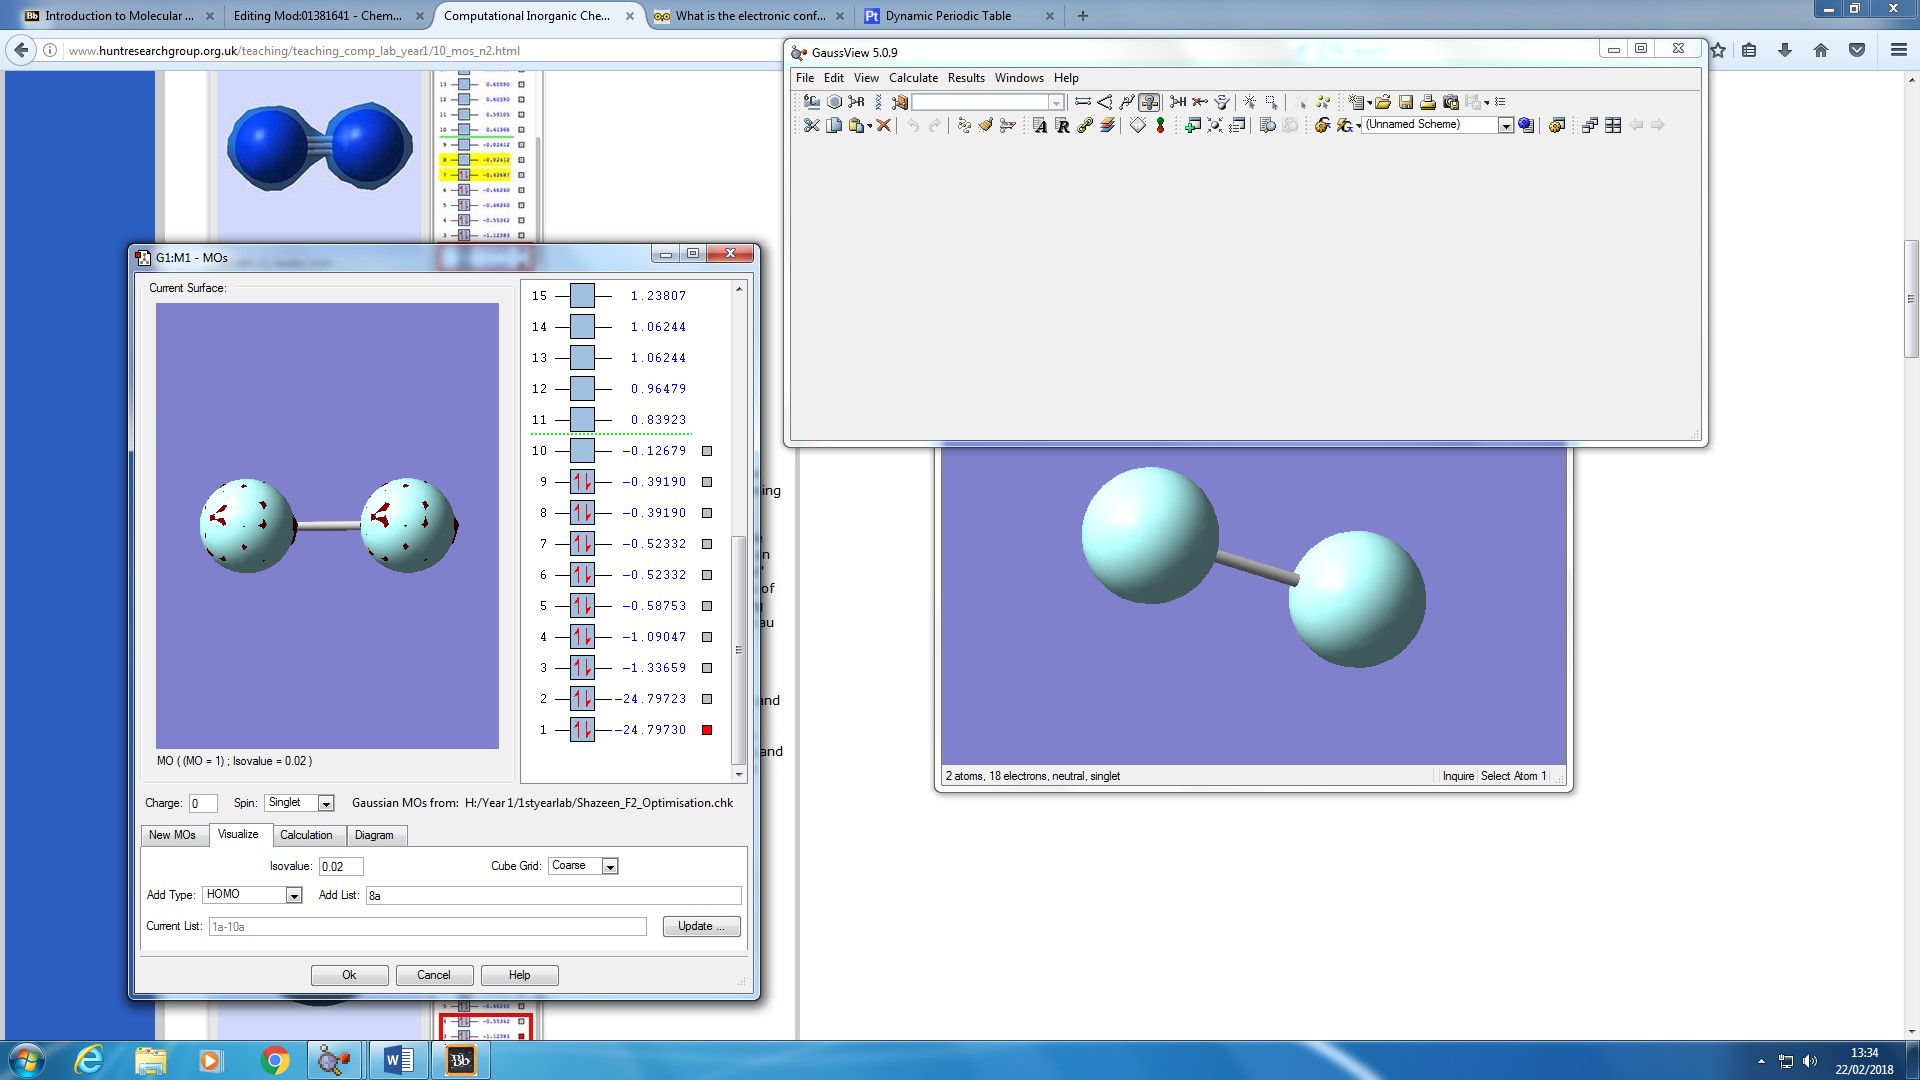Click the Add Hydrogens tool icon
Viewport: 1920px width, 1080px height.
[1178, 102]
